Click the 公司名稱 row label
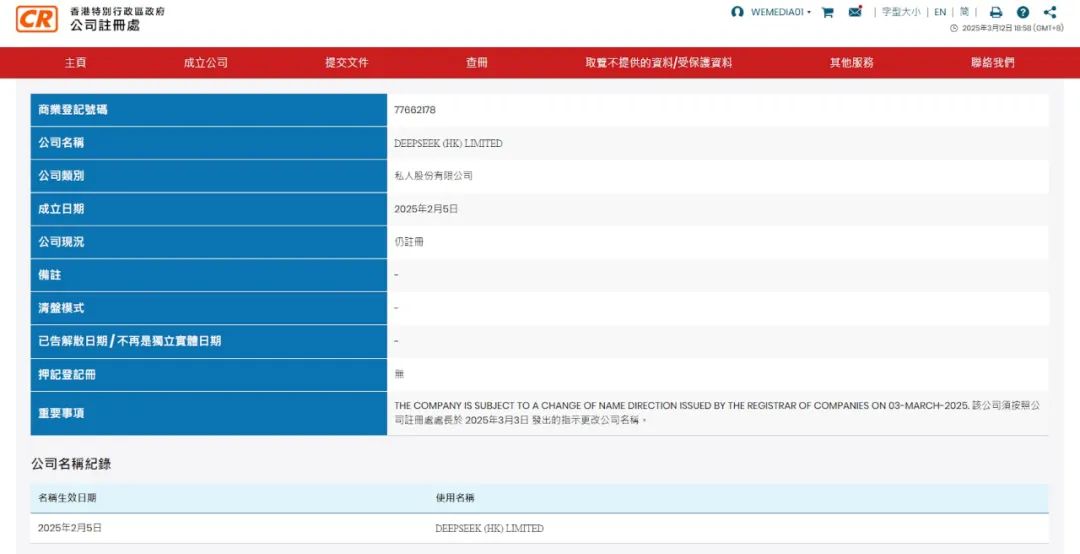This screenshot has height=554, width=1080. (61, 143)
